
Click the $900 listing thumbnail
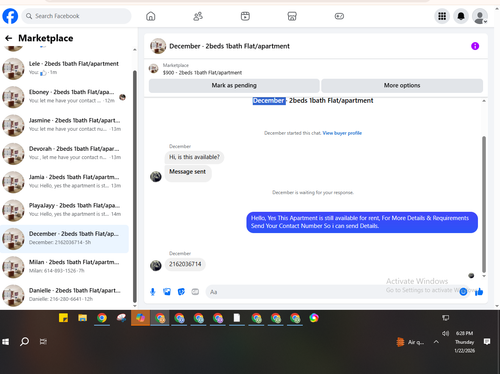click(x=154, y=69)
